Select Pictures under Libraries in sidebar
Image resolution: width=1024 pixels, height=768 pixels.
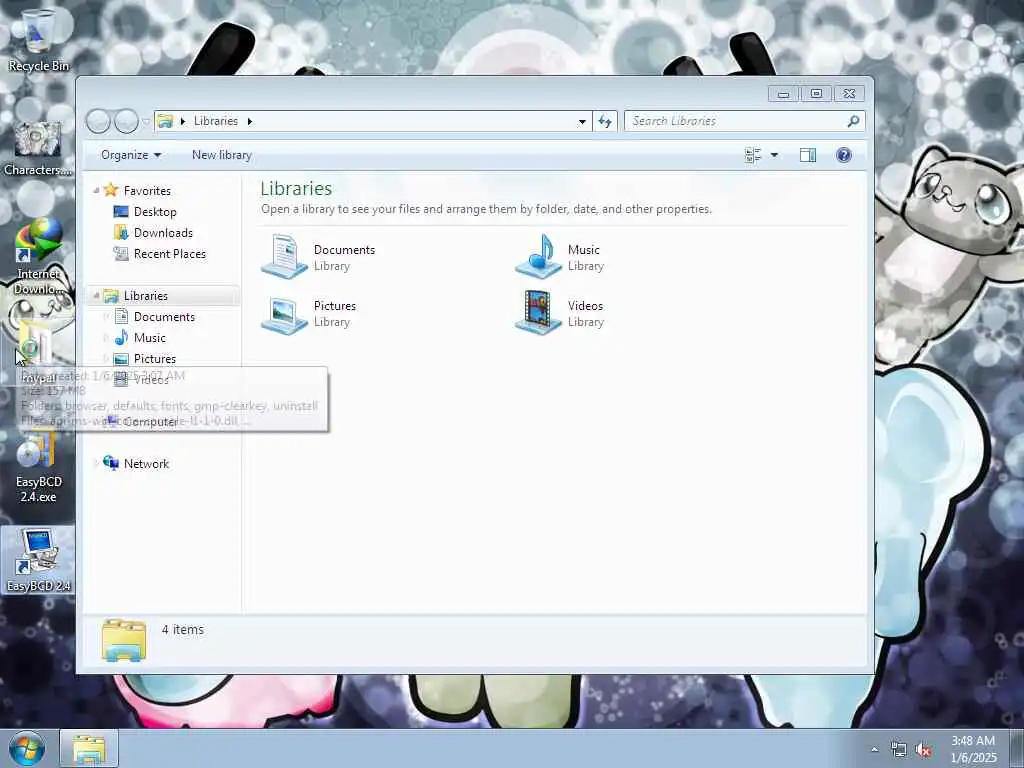[x=155, y=359]
